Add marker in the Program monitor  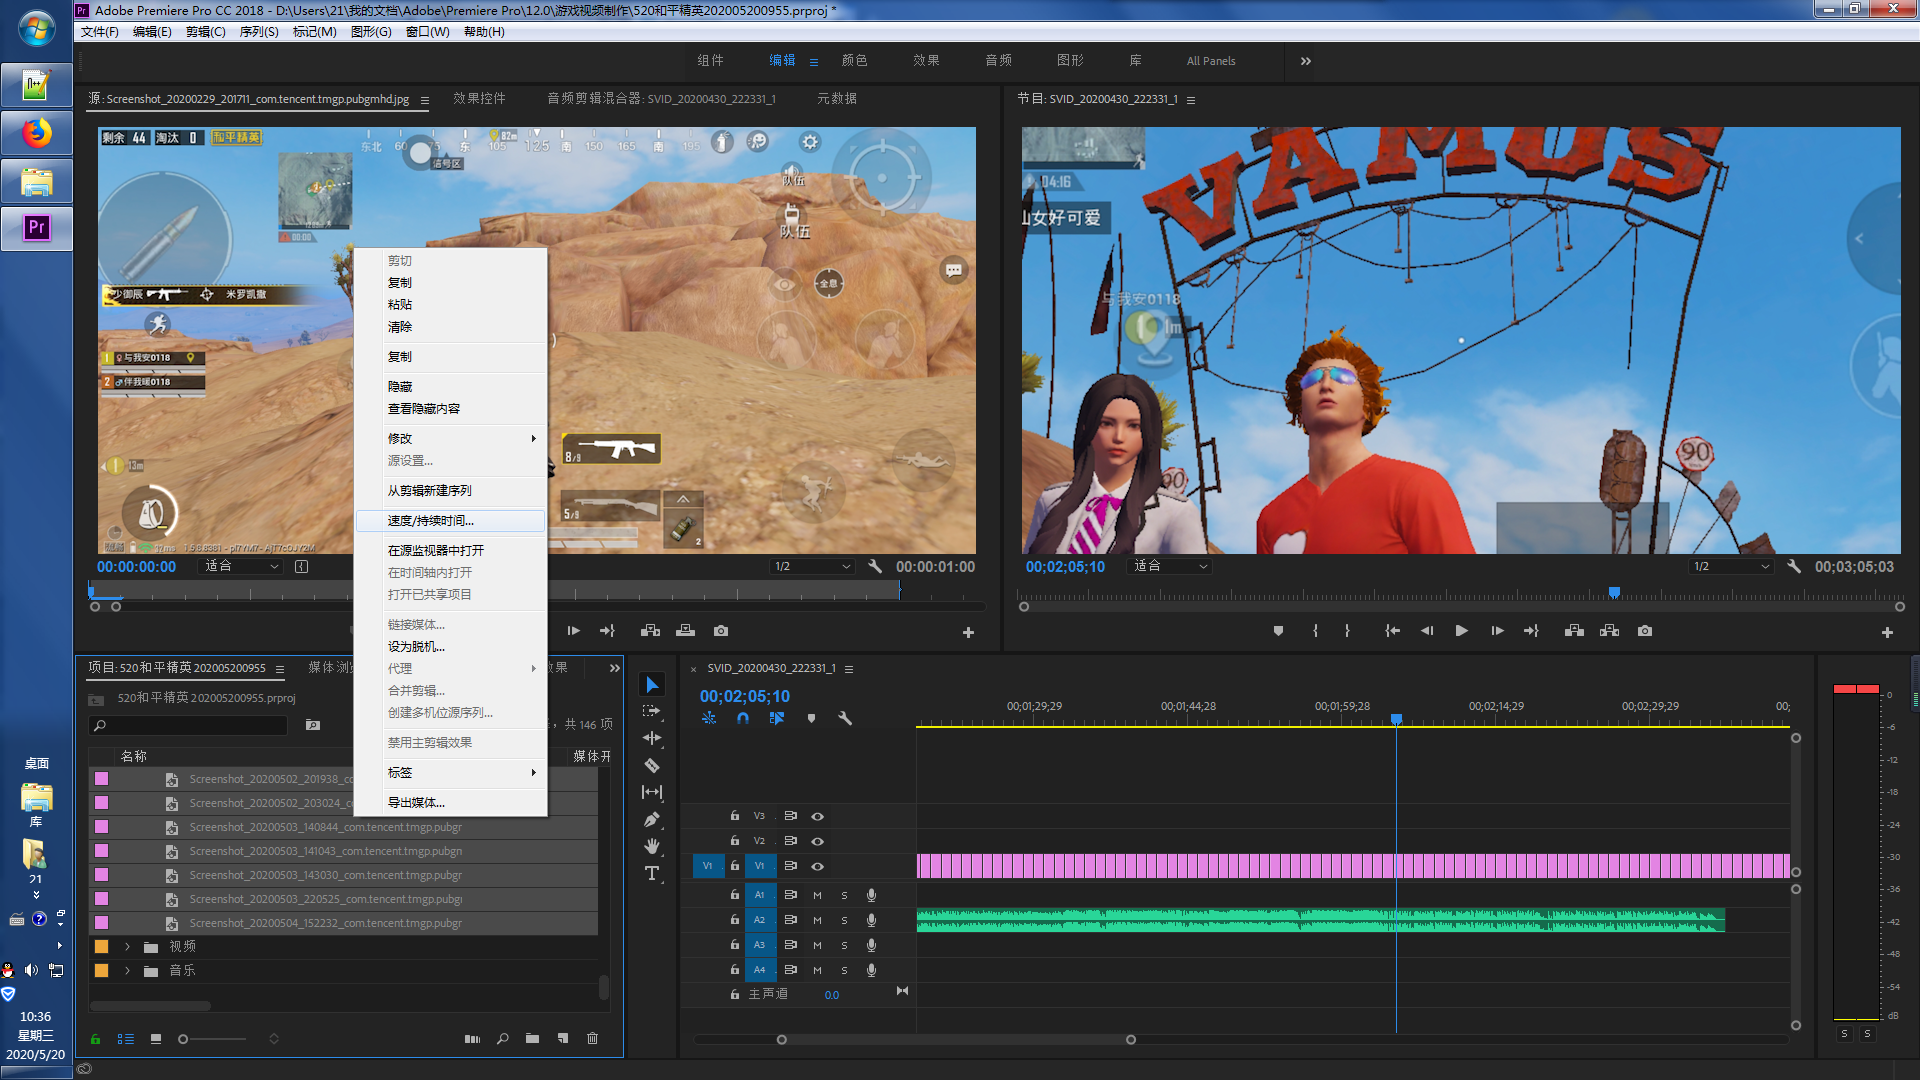[1278, 631]
